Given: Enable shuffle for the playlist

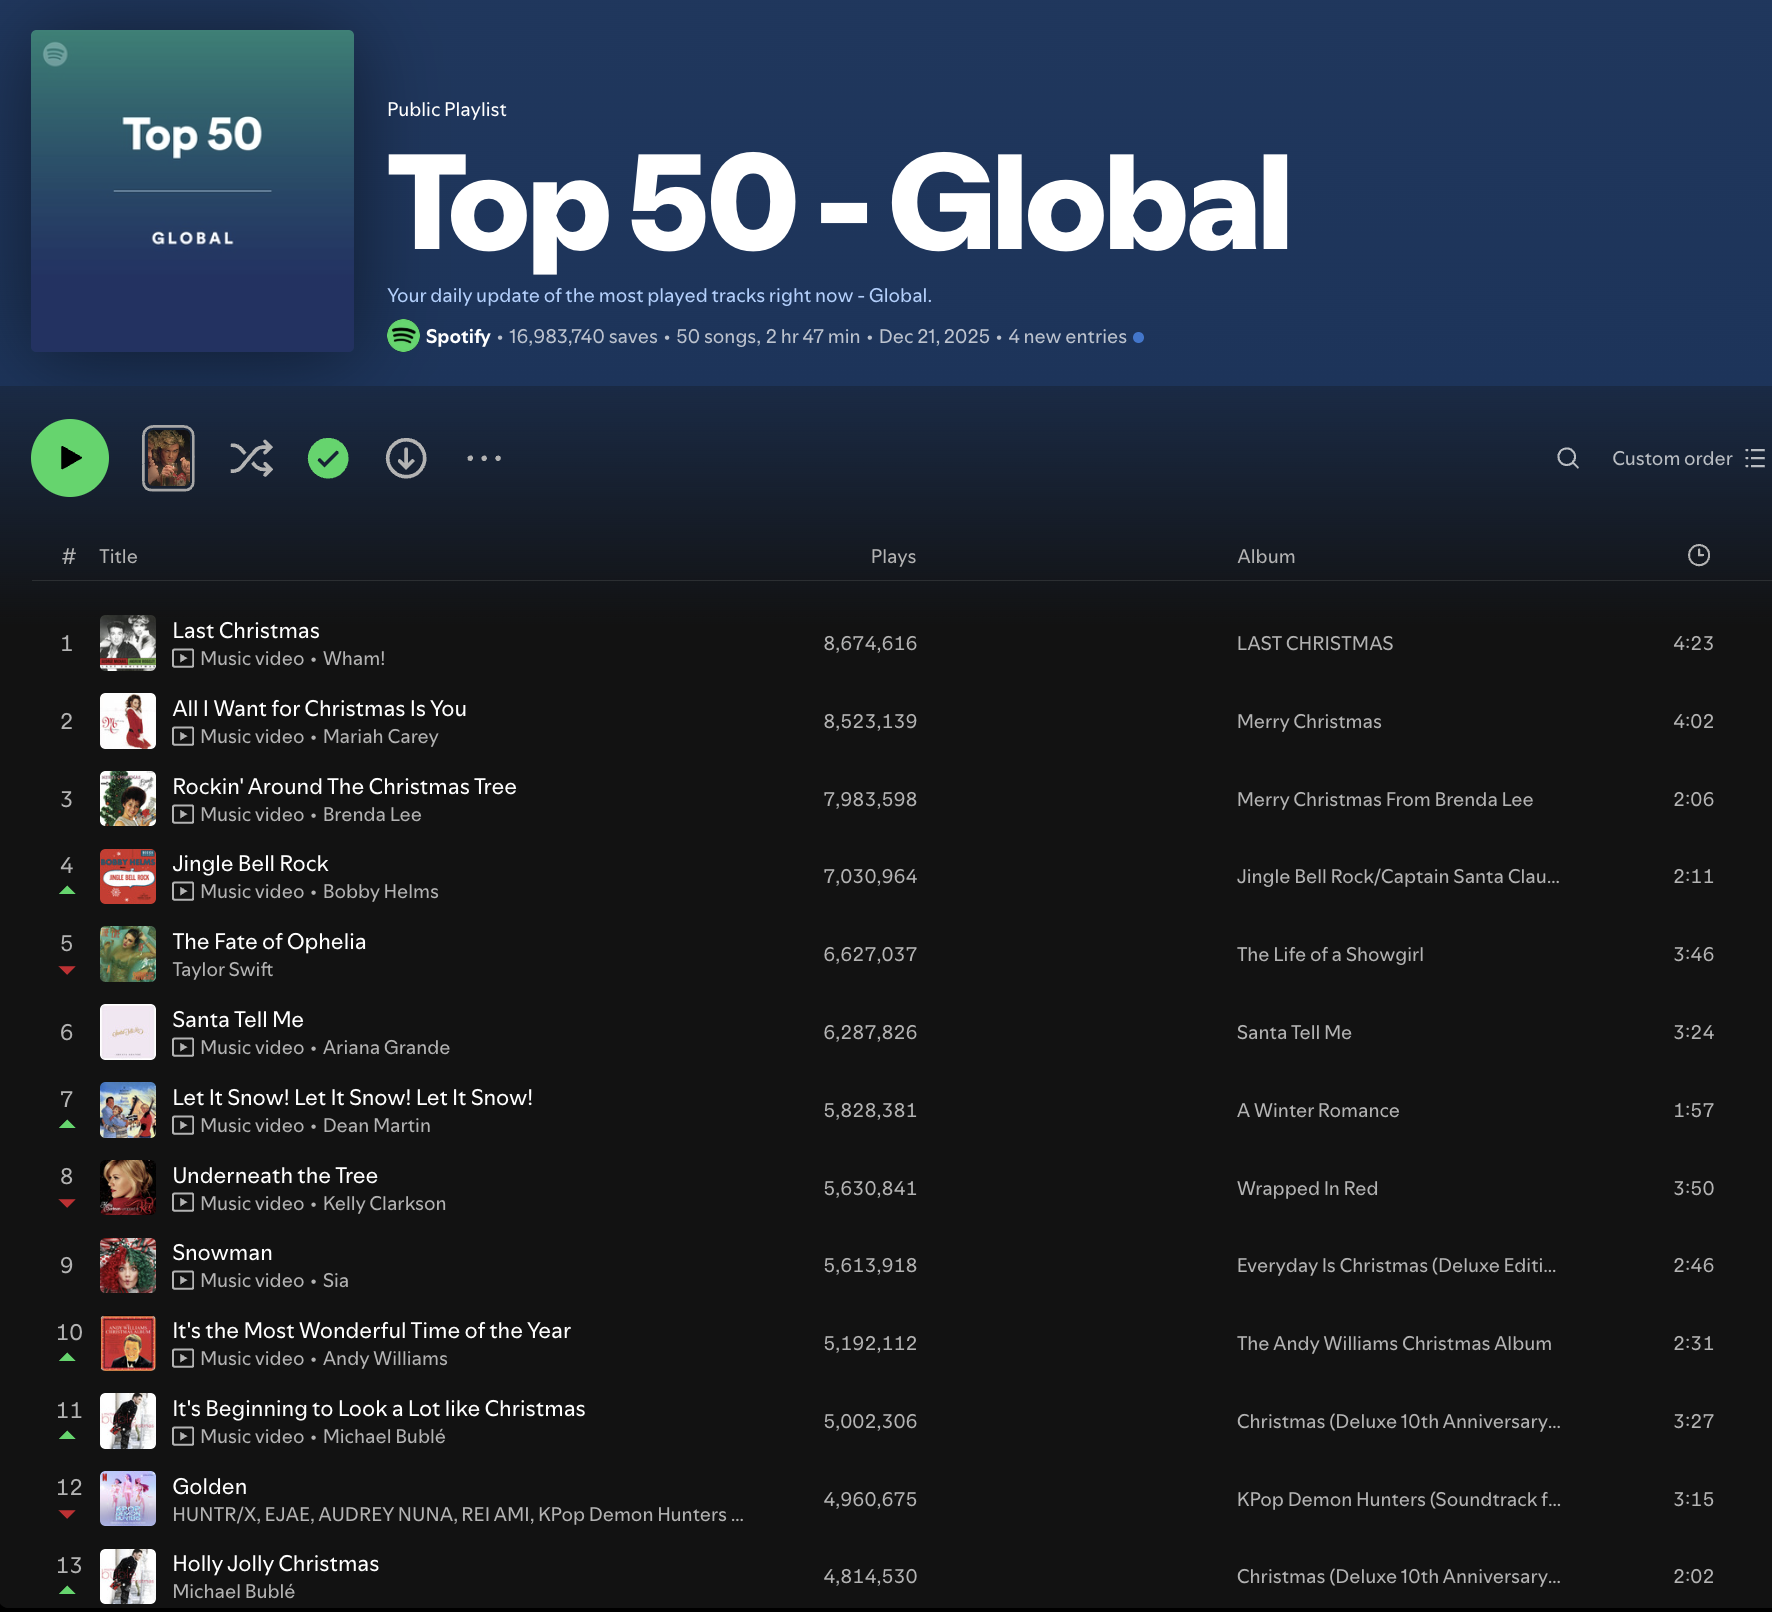Looking at the screenshot, I should point(251,458).
